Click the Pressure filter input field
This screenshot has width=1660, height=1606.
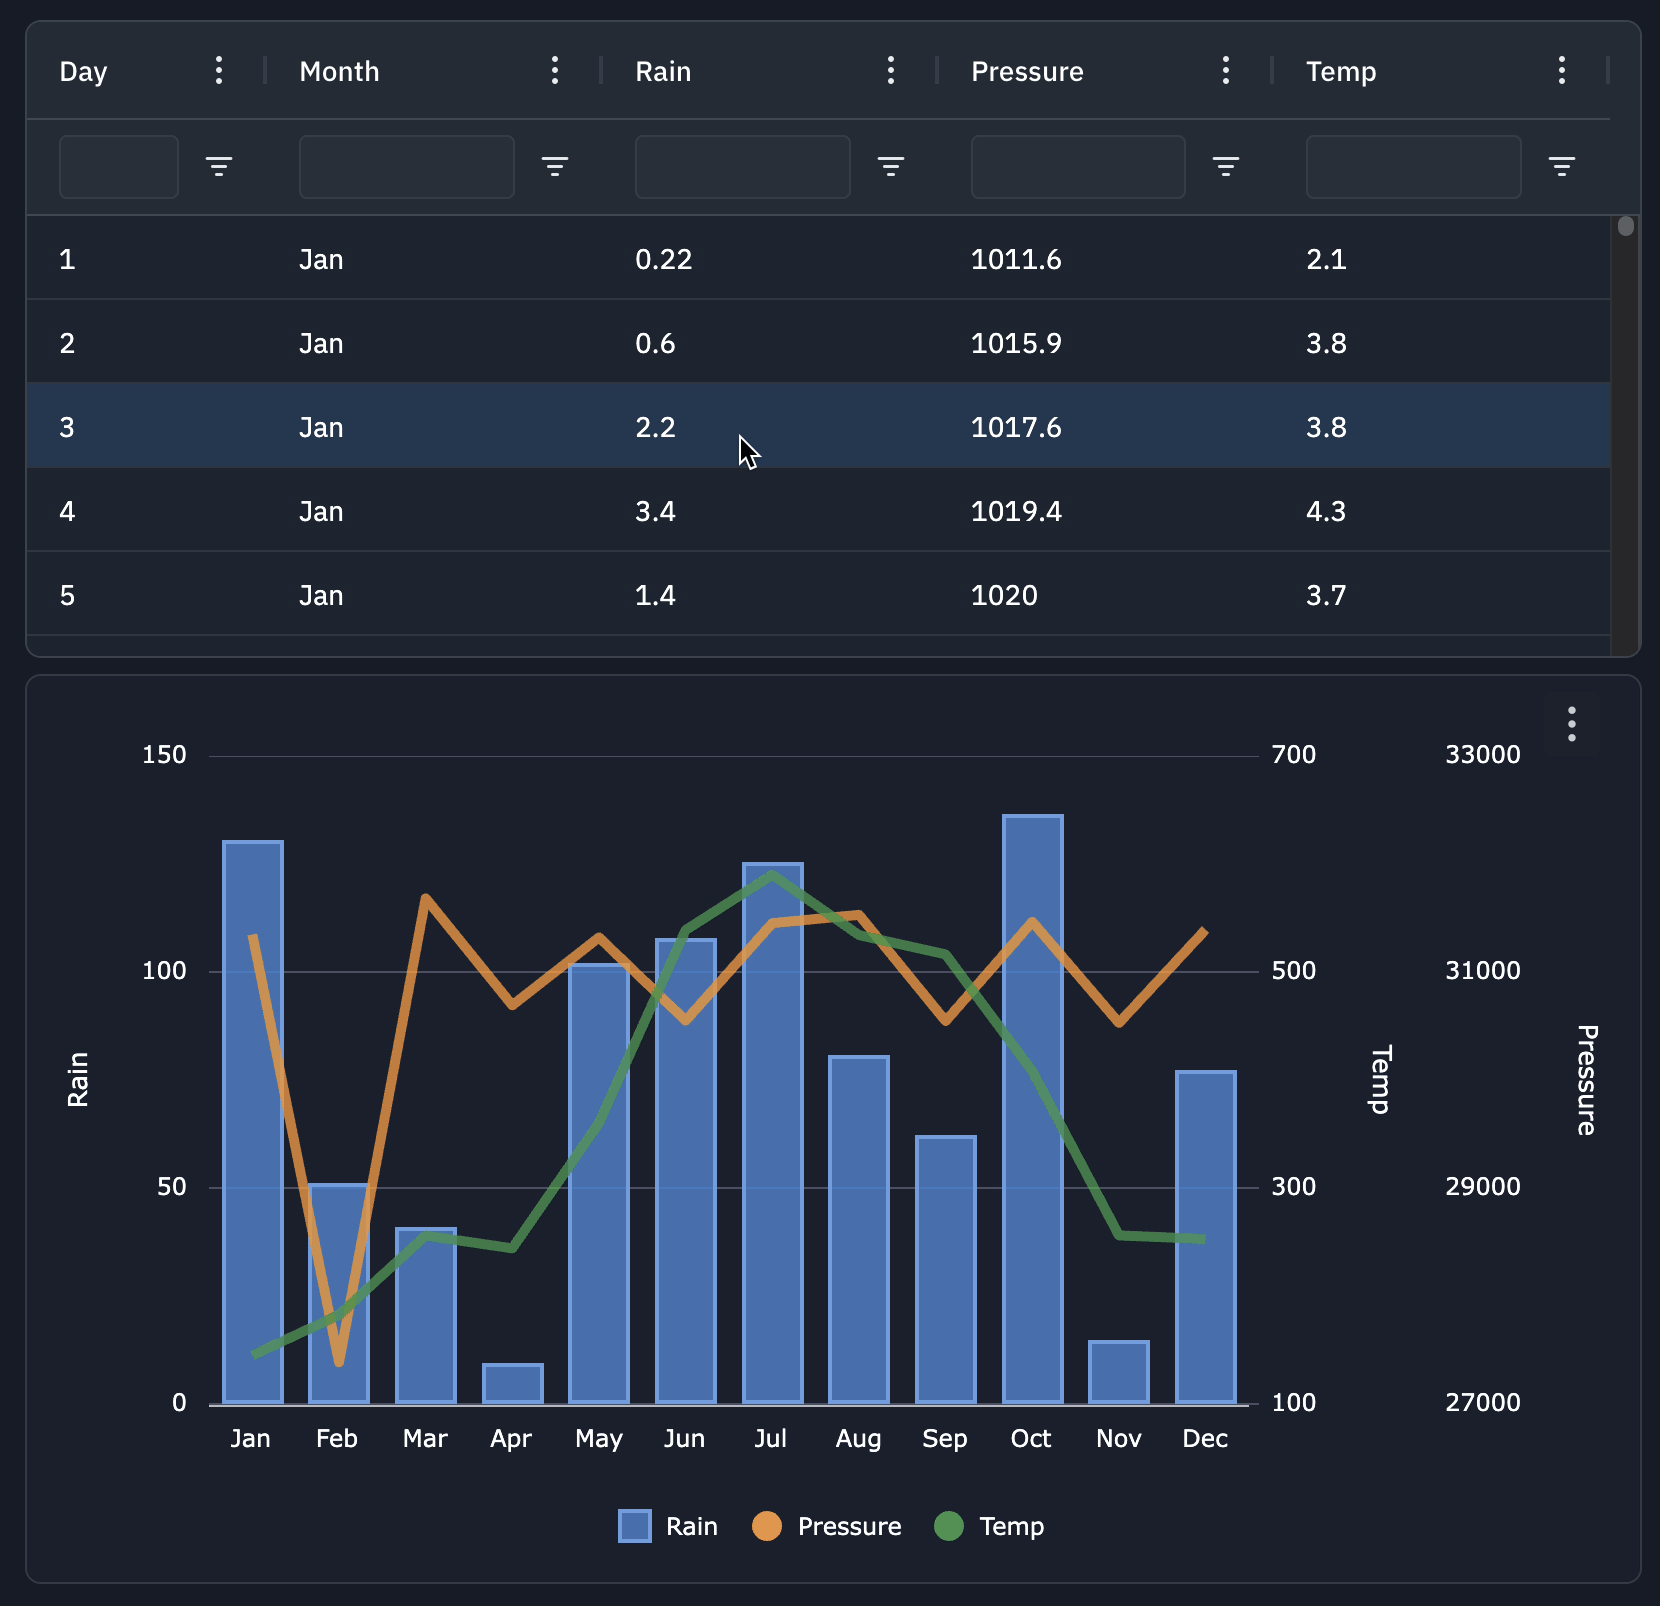[1078, 167]
